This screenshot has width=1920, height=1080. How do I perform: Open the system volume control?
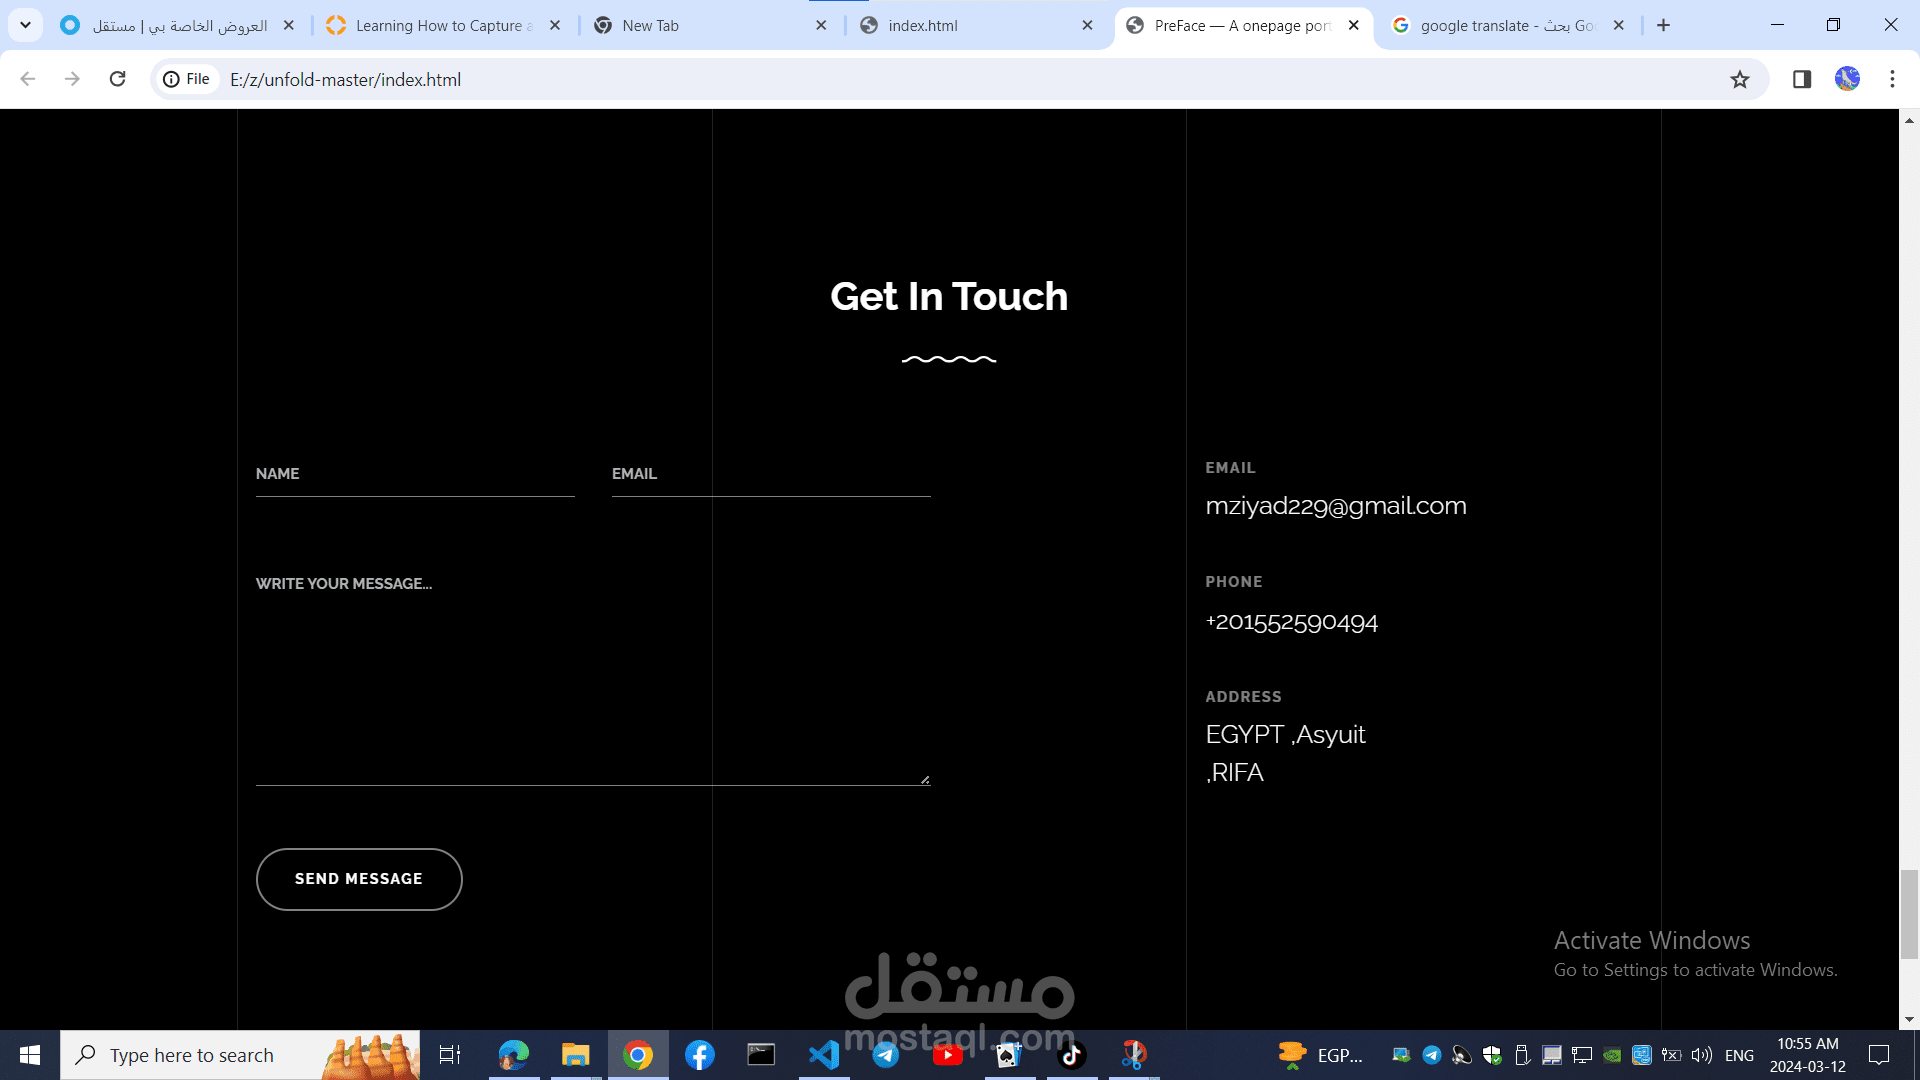coord(1701,1055)
